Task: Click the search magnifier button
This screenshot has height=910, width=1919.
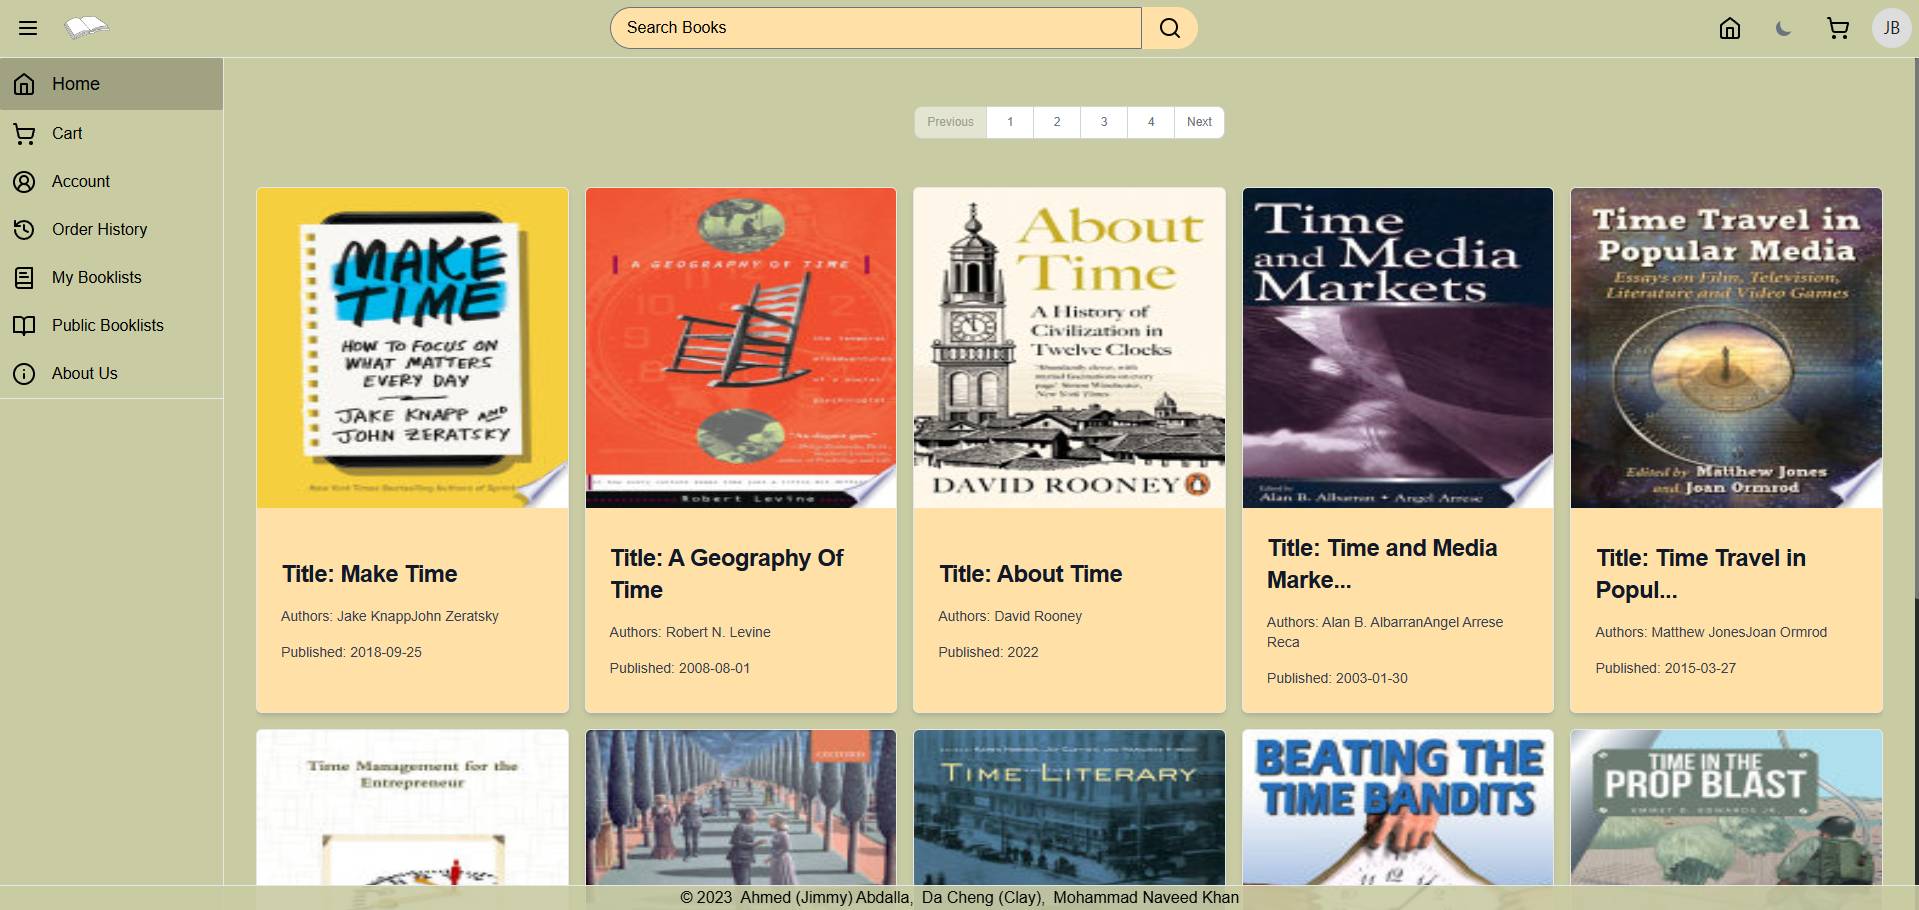Action: point(1169,28)
